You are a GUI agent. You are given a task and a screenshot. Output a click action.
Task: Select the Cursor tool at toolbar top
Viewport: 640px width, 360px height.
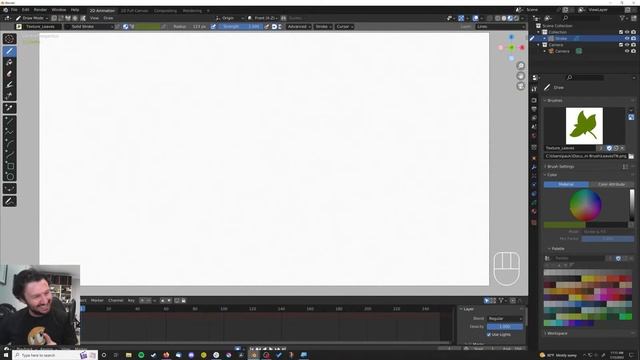coord(9,39)
